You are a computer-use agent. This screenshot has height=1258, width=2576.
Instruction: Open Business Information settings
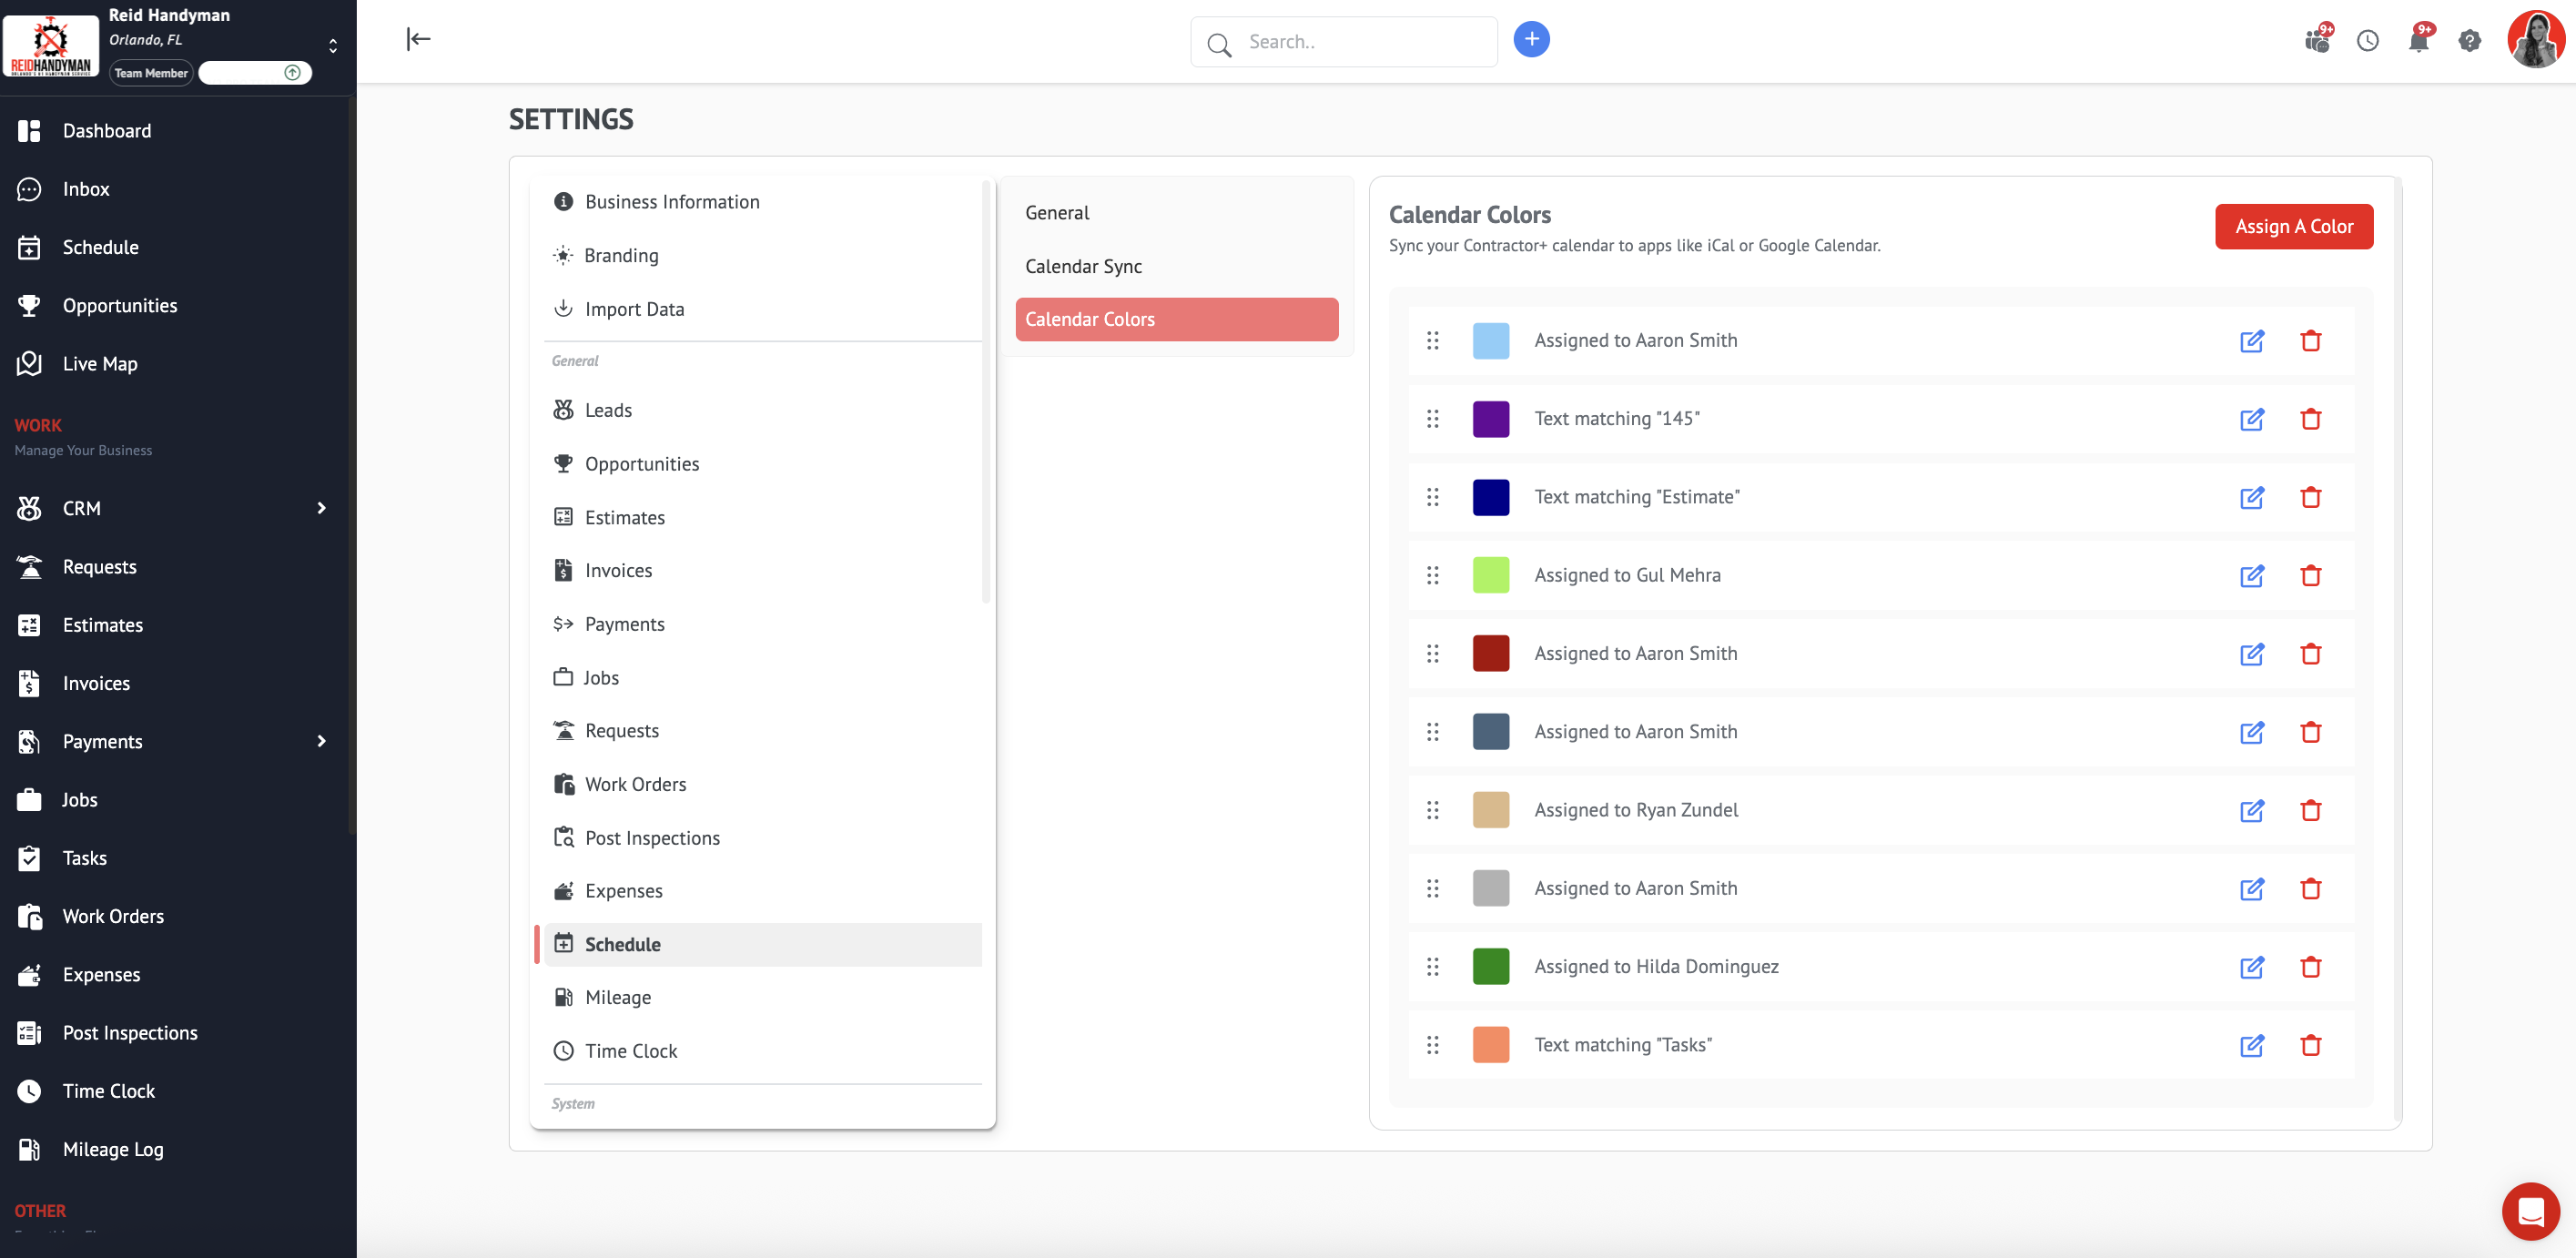click(x=672, y=202)
